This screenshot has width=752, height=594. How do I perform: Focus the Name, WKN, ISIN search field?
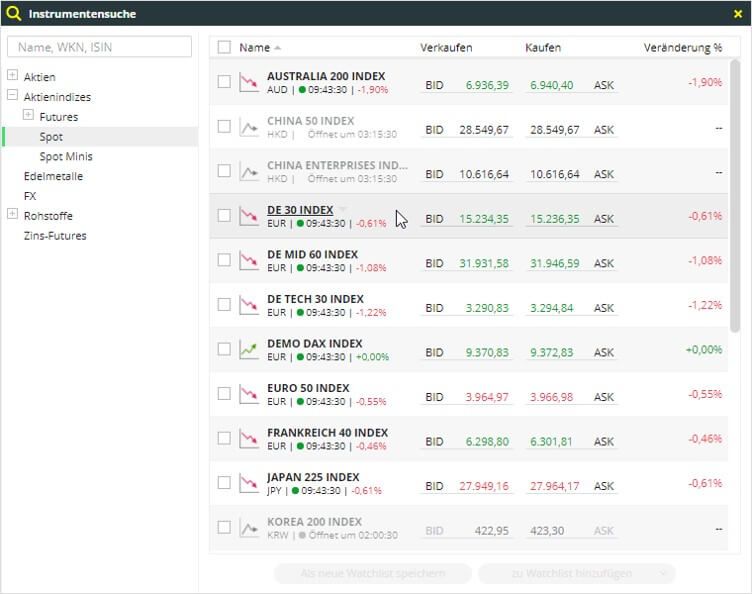point(99,47)
